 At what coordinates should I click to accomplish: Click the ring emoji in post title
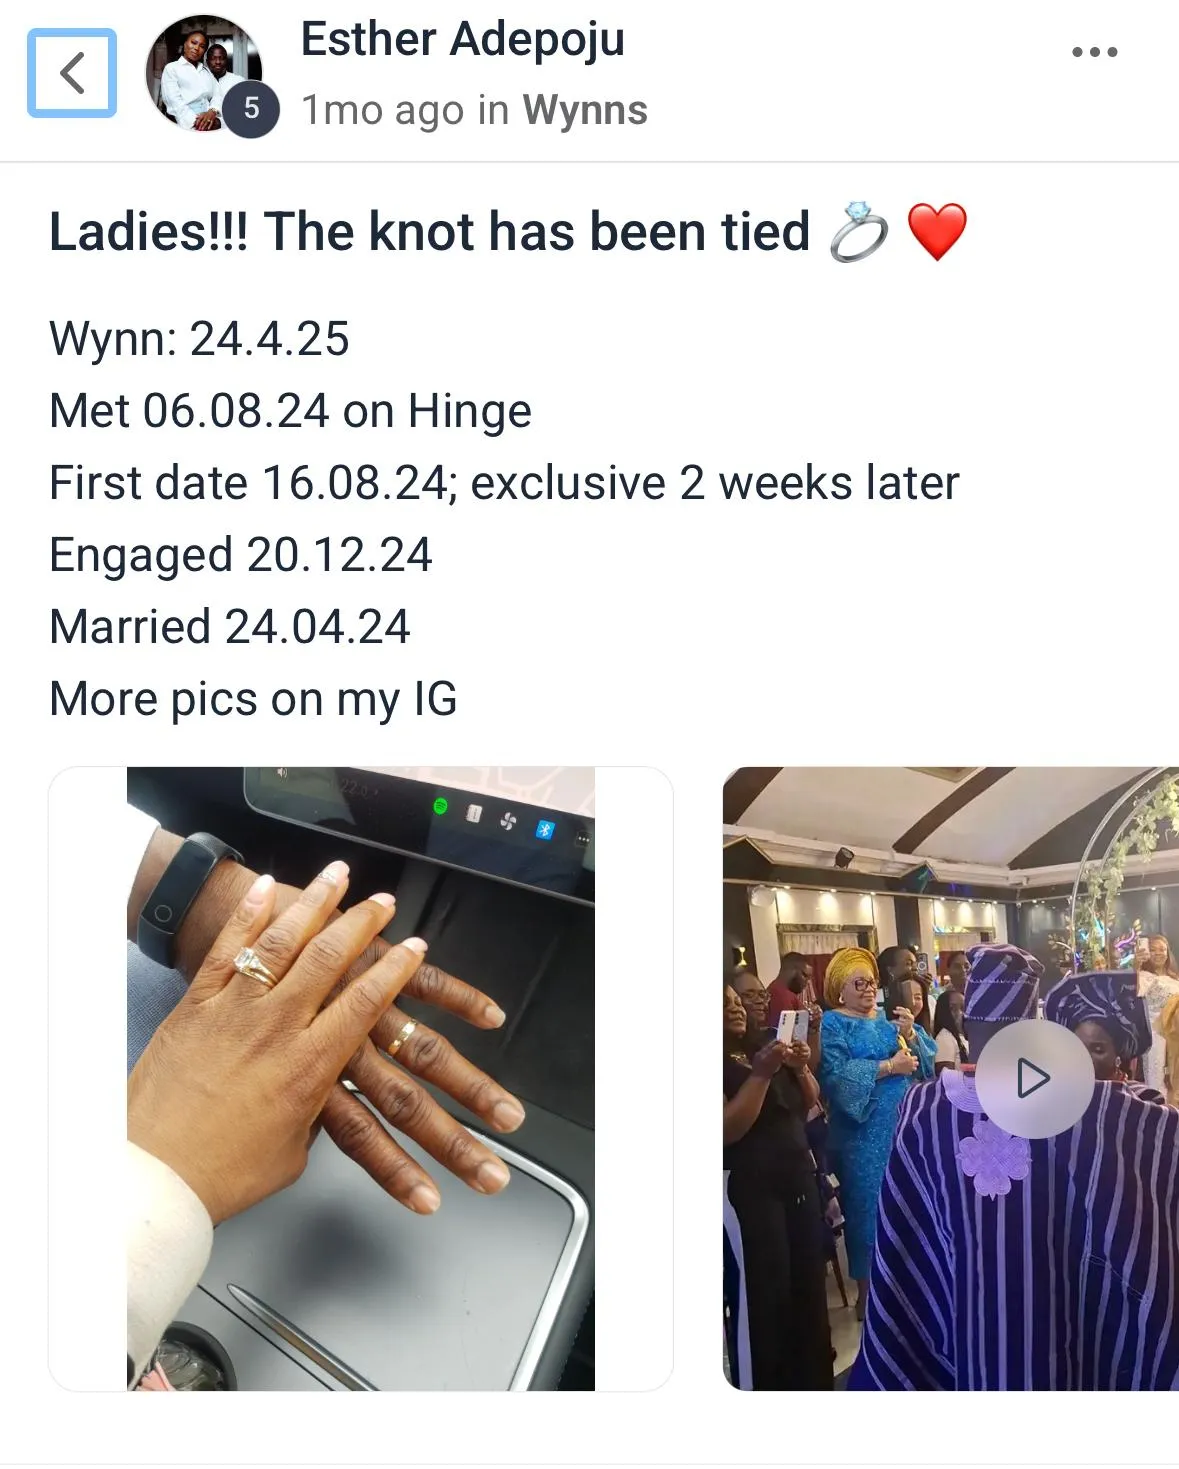click(x=858, y=232)
